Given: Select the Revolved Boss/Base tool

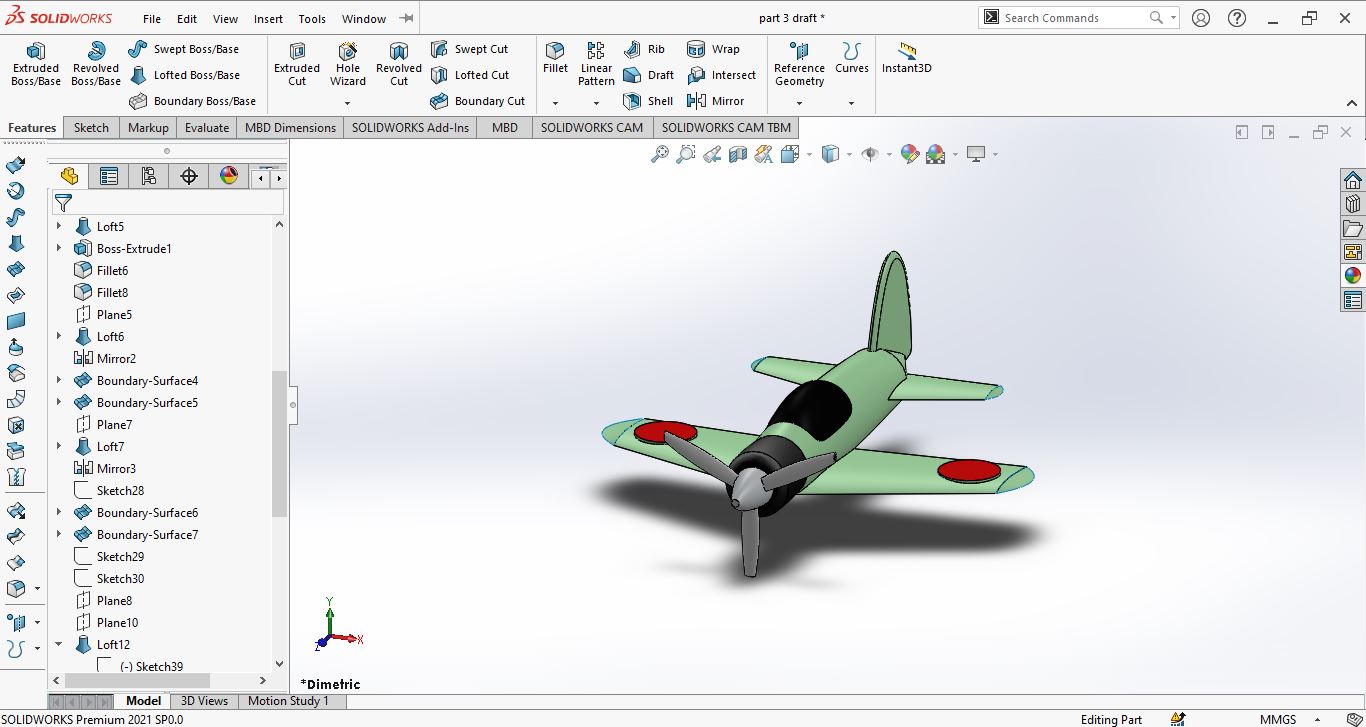Looking at the screenshot, I should point(96,64).
